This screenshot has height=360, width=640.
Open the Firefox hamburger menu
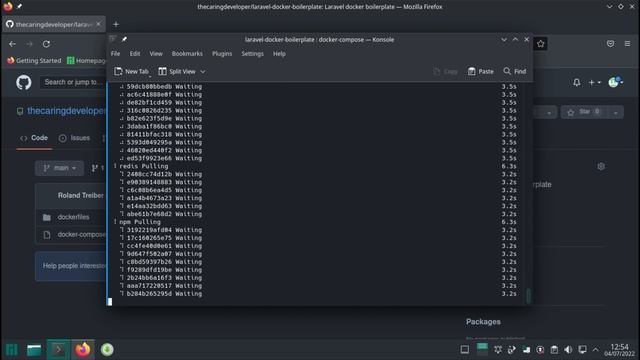pyautogui.click(x=627, y=44)
